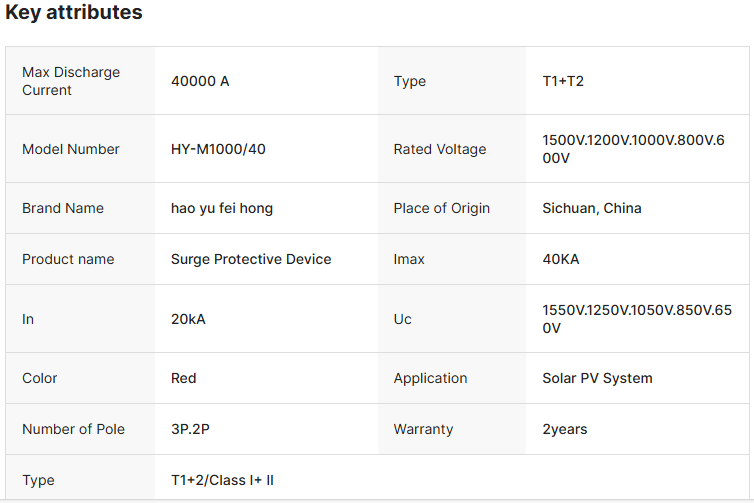Click the Key attributes heading
The width and height of the screenshot is (754, 503).
[74, 13]
